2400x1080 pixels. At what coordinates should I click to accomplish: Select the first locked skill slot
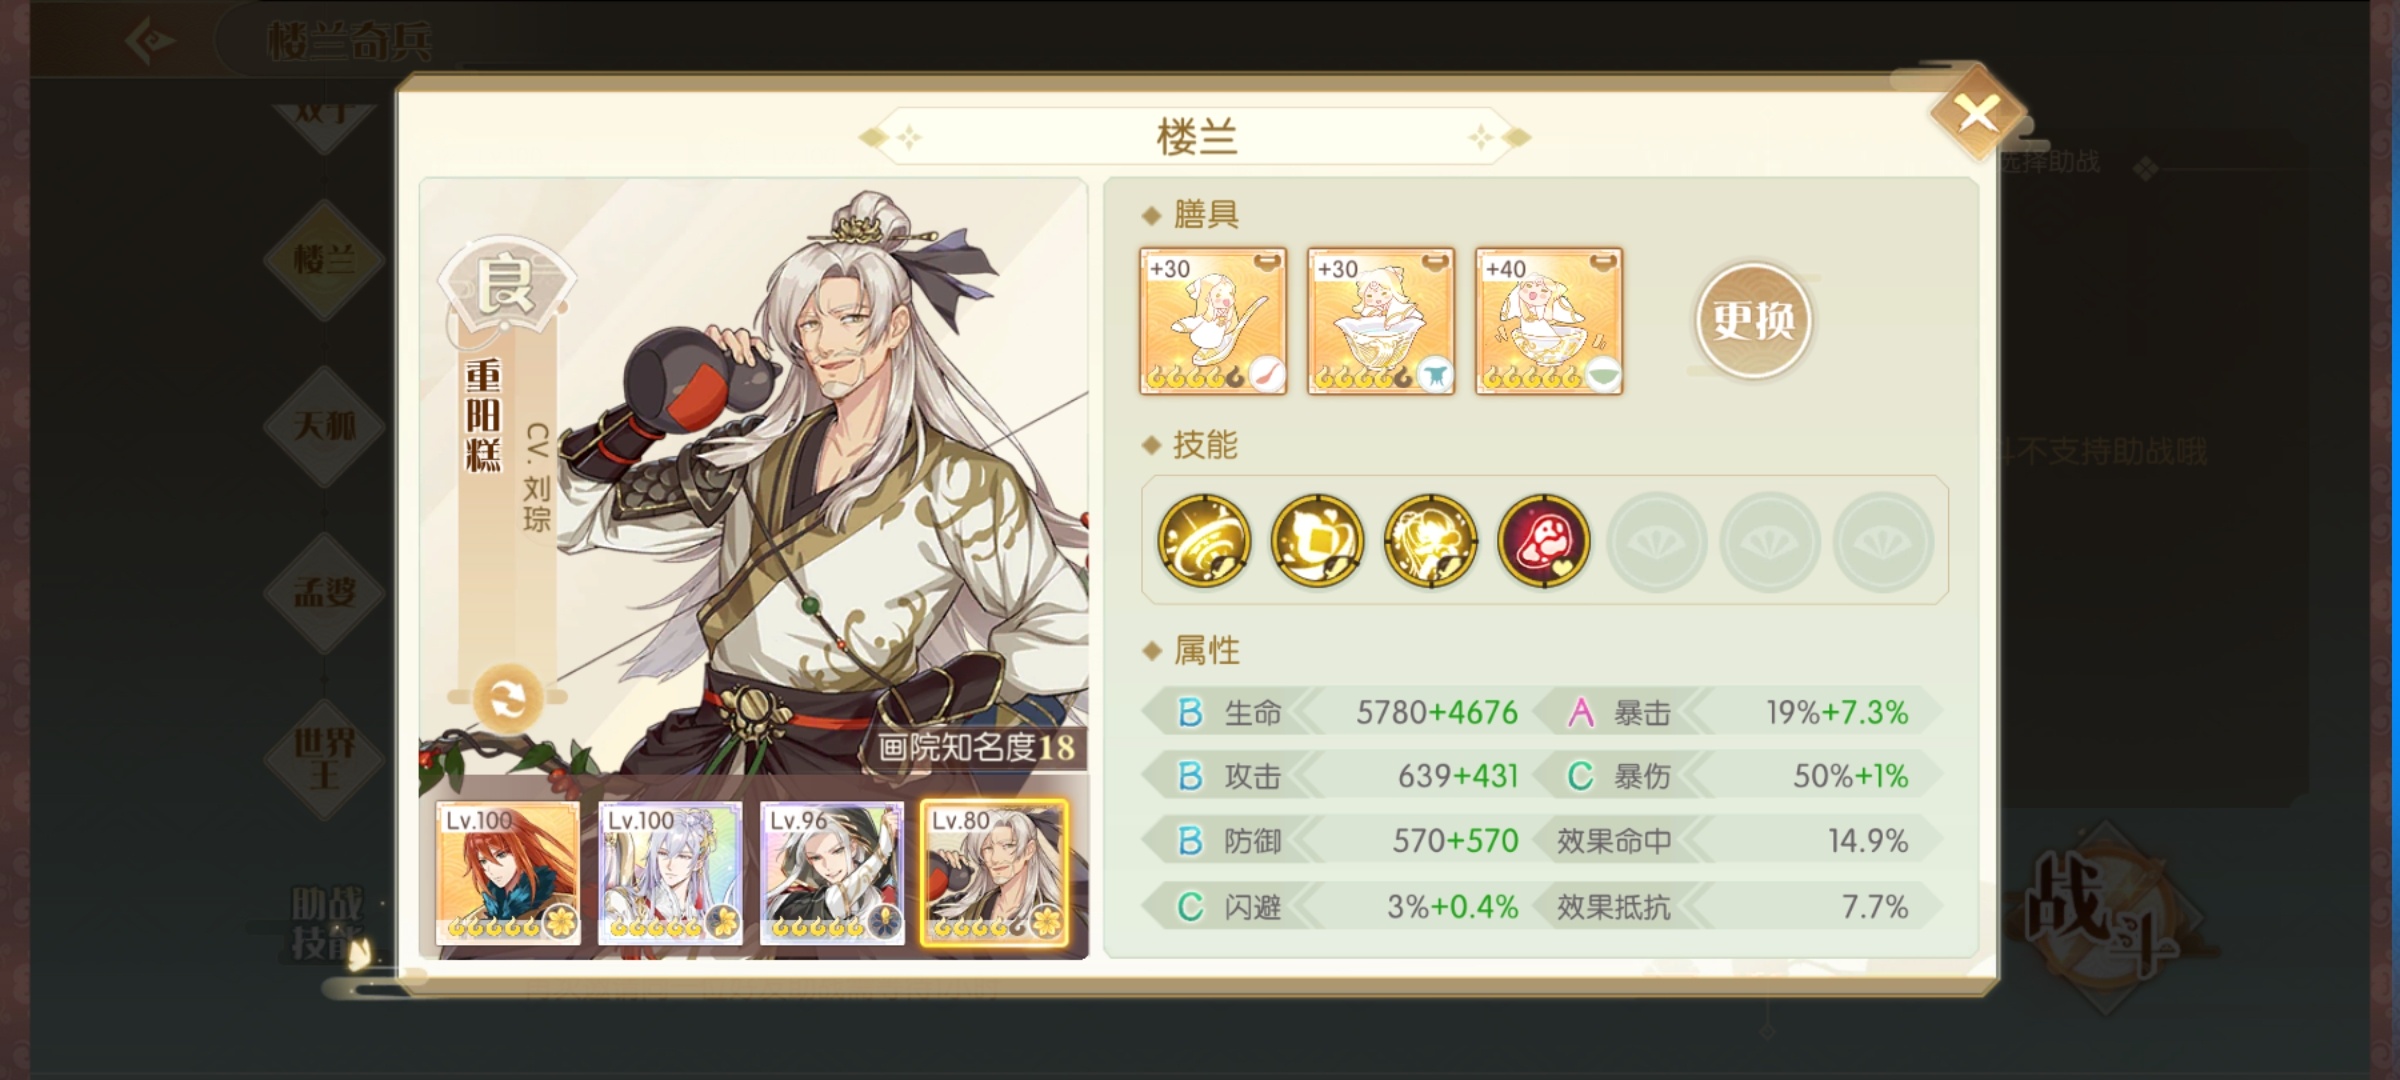click(x=1657, y=541)
